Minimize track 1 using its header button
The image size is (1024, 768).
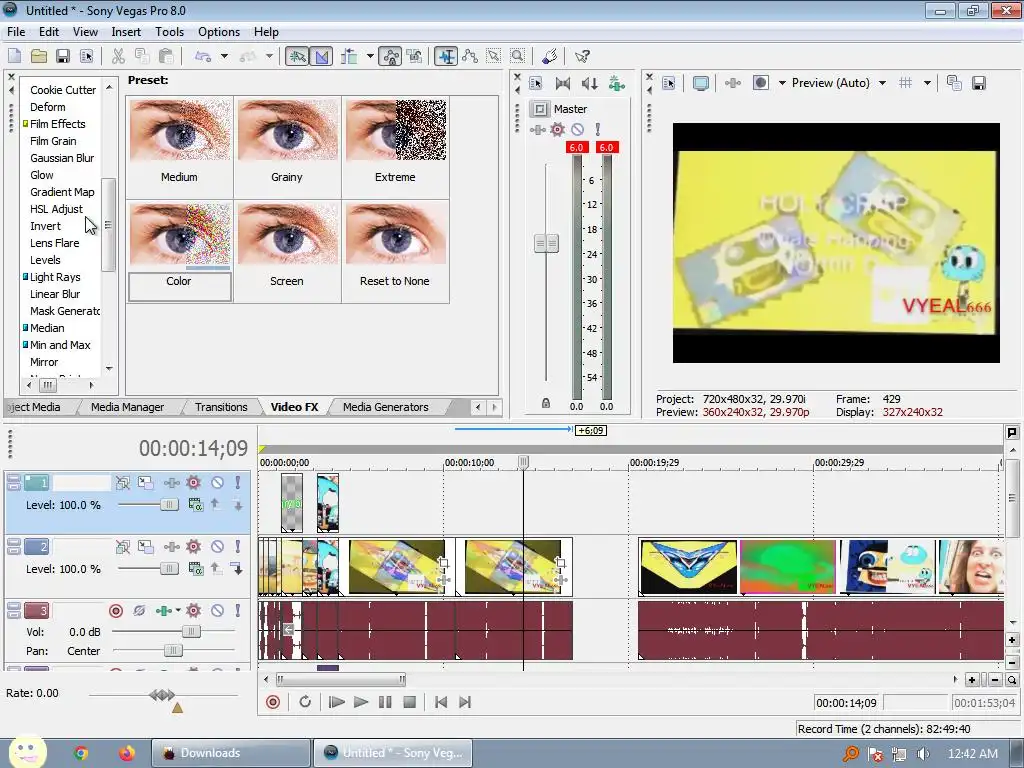14,479
